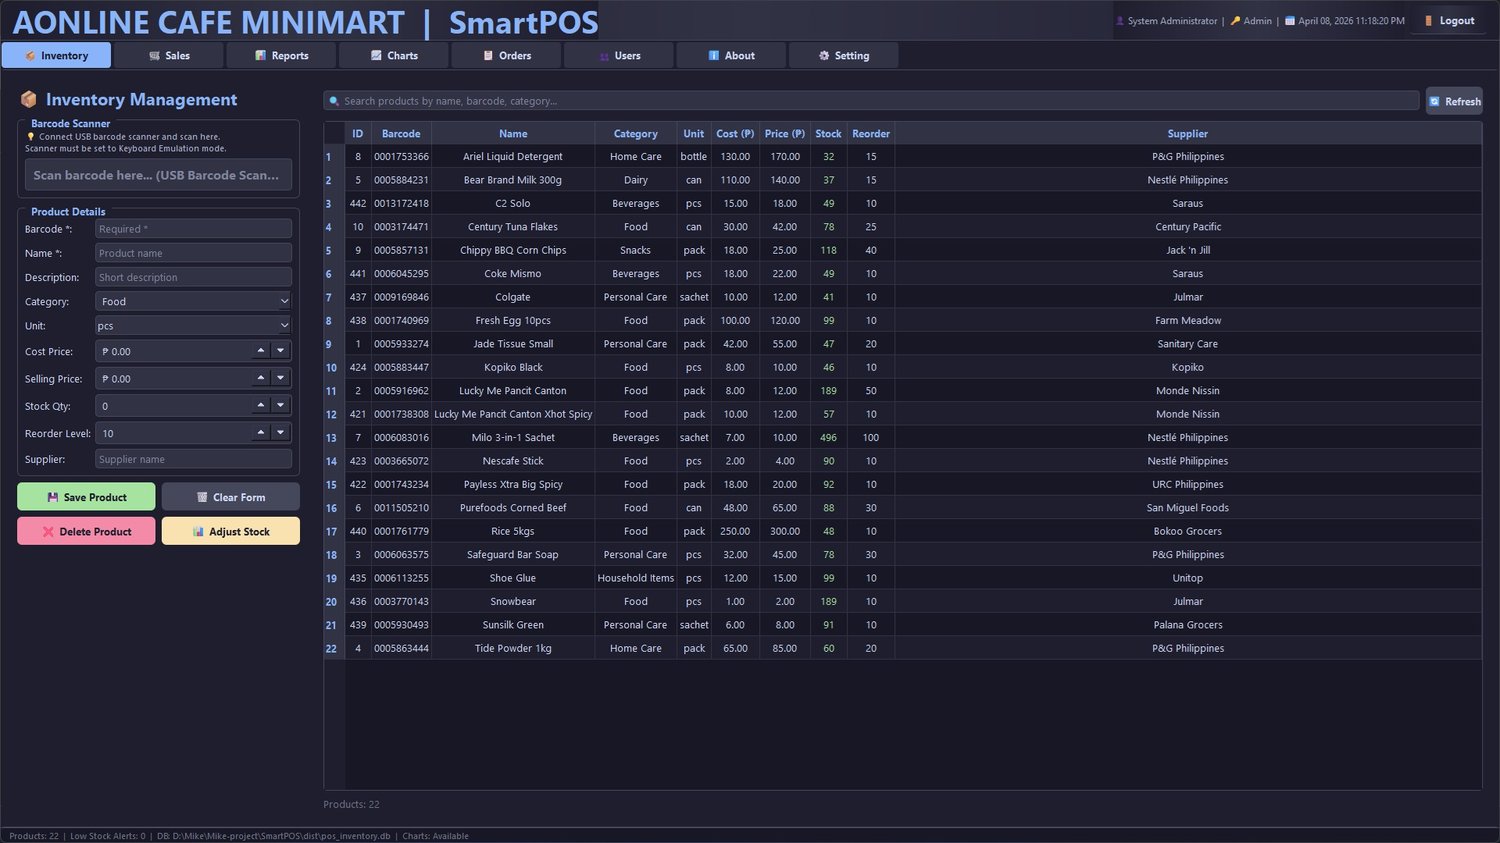The height and width of the screenshot is (843, 1500).
Task: Increase the Stock Qty value
Action: click(x=261, y=405)
